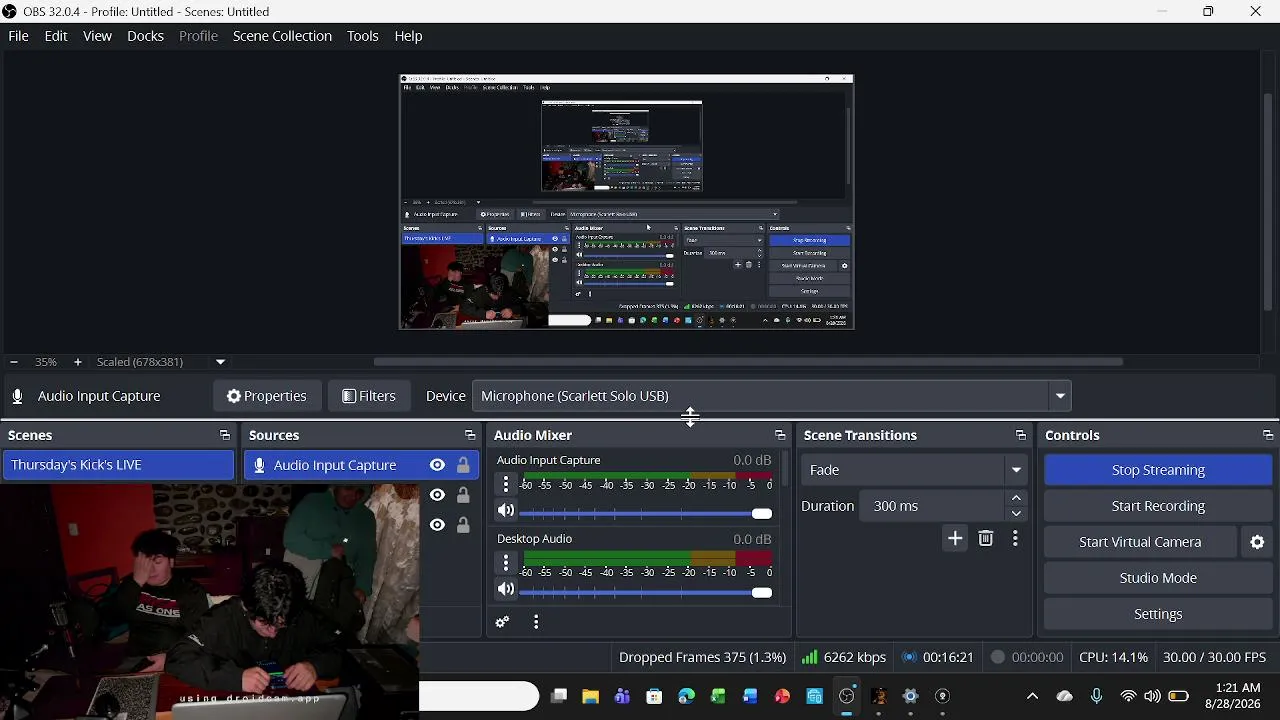The height and width of the screenshot is (720, 1280).
Task: Click the microphone tray icon
Action: point(1097,696)
